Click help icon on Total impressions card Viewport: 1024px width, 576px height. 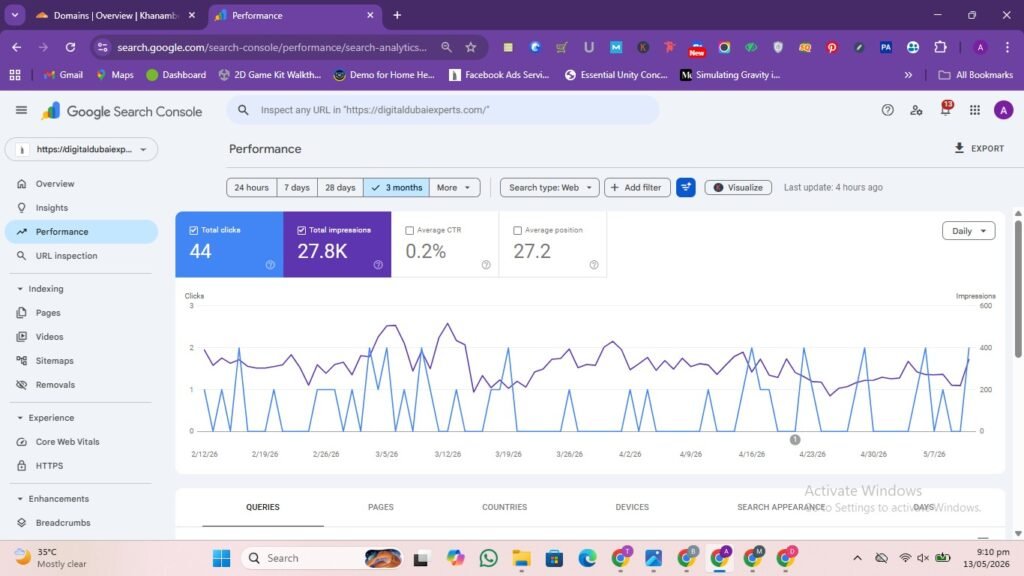(x=378, y=264)
